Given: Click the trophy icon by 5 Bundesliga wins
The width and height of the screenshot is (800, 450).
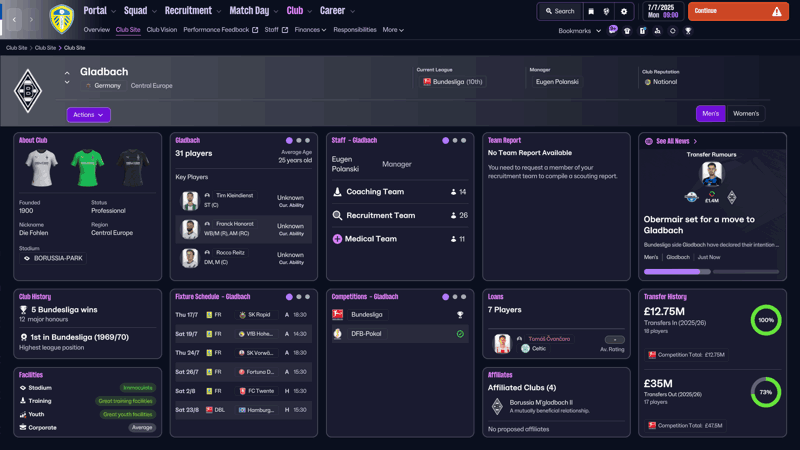Looking at the screenshot, I should coord(23,310).
